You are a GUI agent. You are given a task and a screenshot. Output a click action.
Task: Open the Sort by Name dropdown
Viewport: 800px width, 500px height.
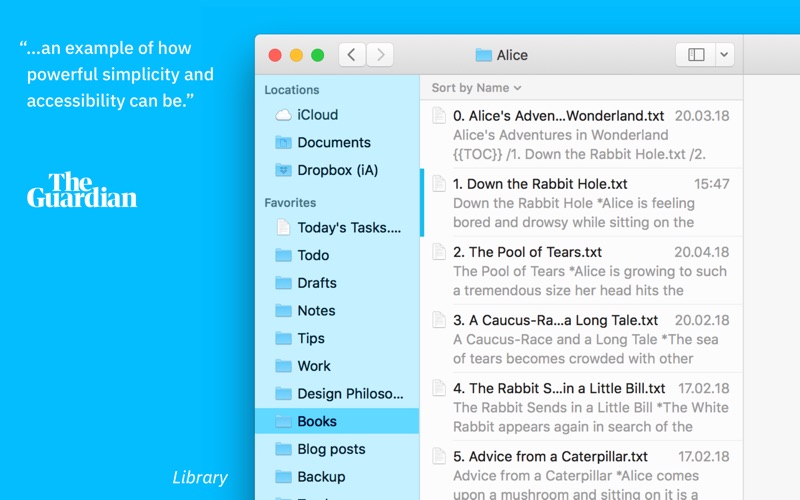point(476,88)
